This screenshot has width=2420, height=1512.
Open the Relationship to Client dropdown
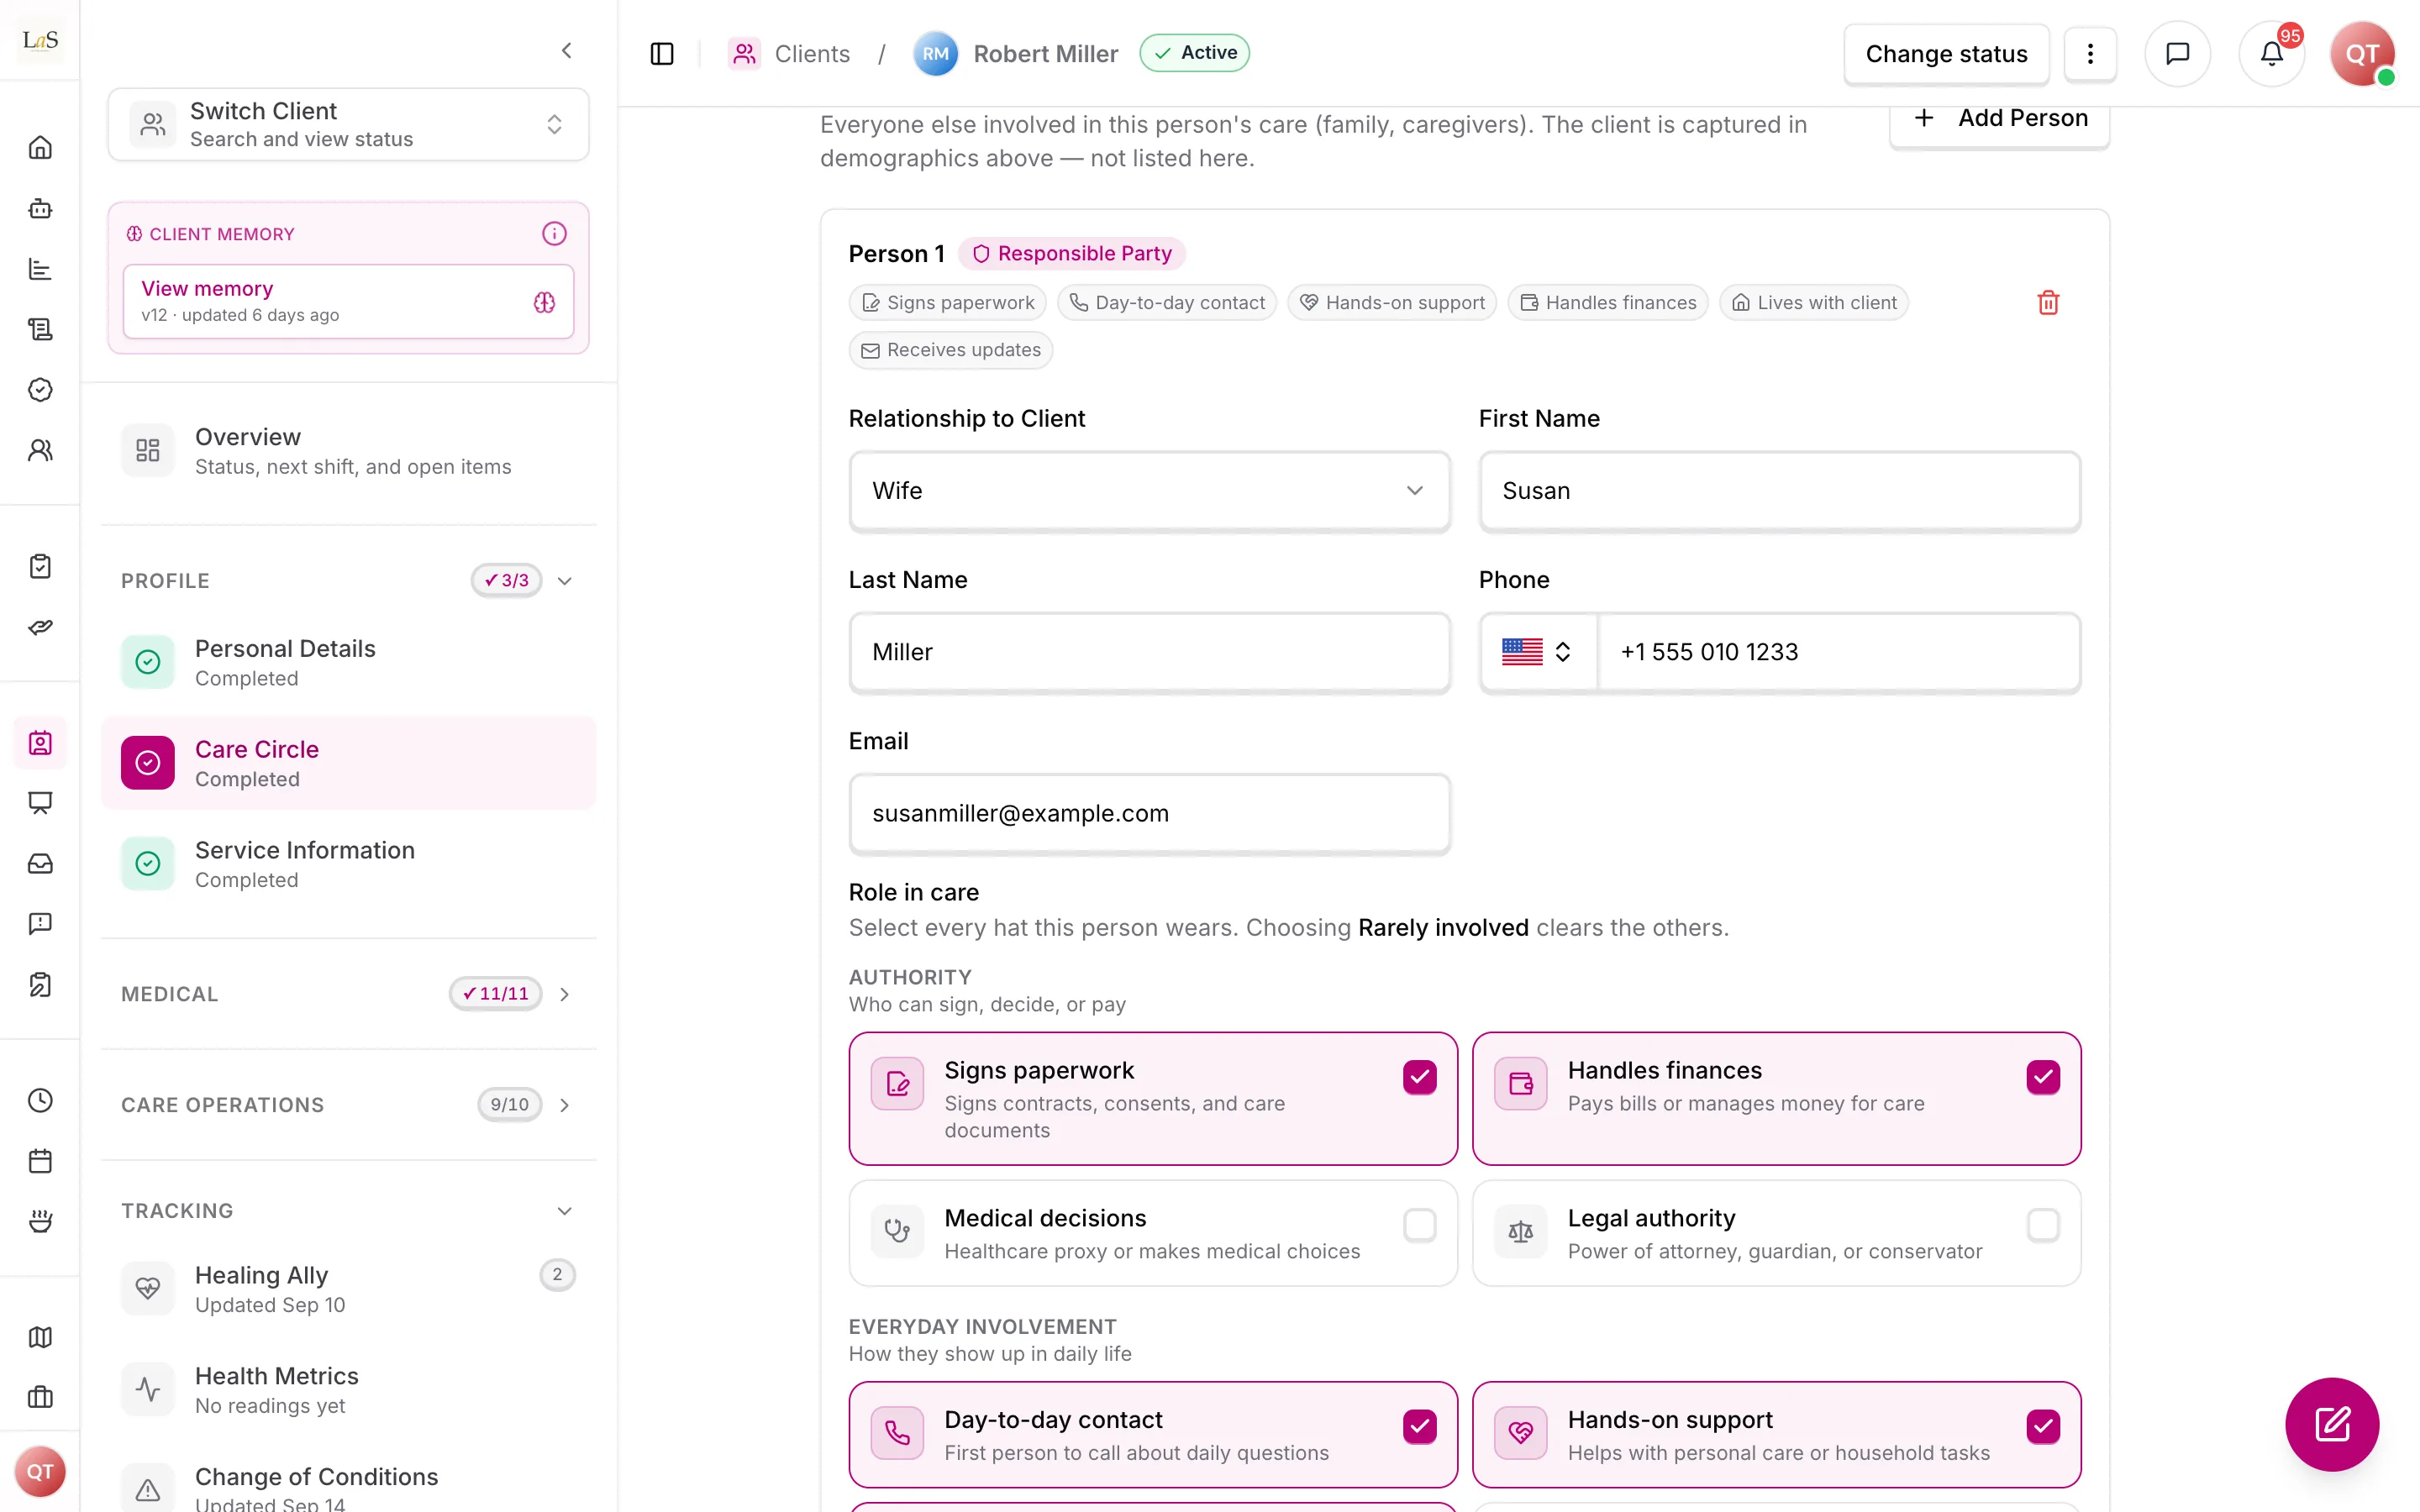(x=1149, y=491)
